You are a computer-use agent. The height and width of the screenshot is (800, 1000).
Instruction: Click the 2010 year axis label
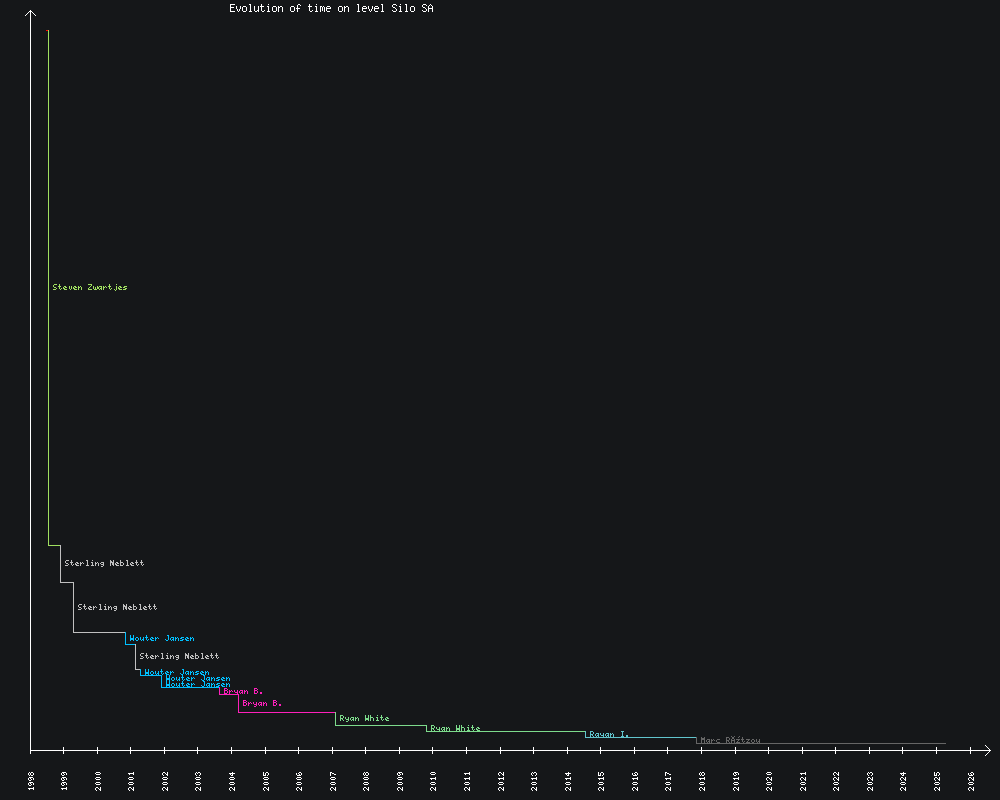pyautogui.click(x=434, y=781)
